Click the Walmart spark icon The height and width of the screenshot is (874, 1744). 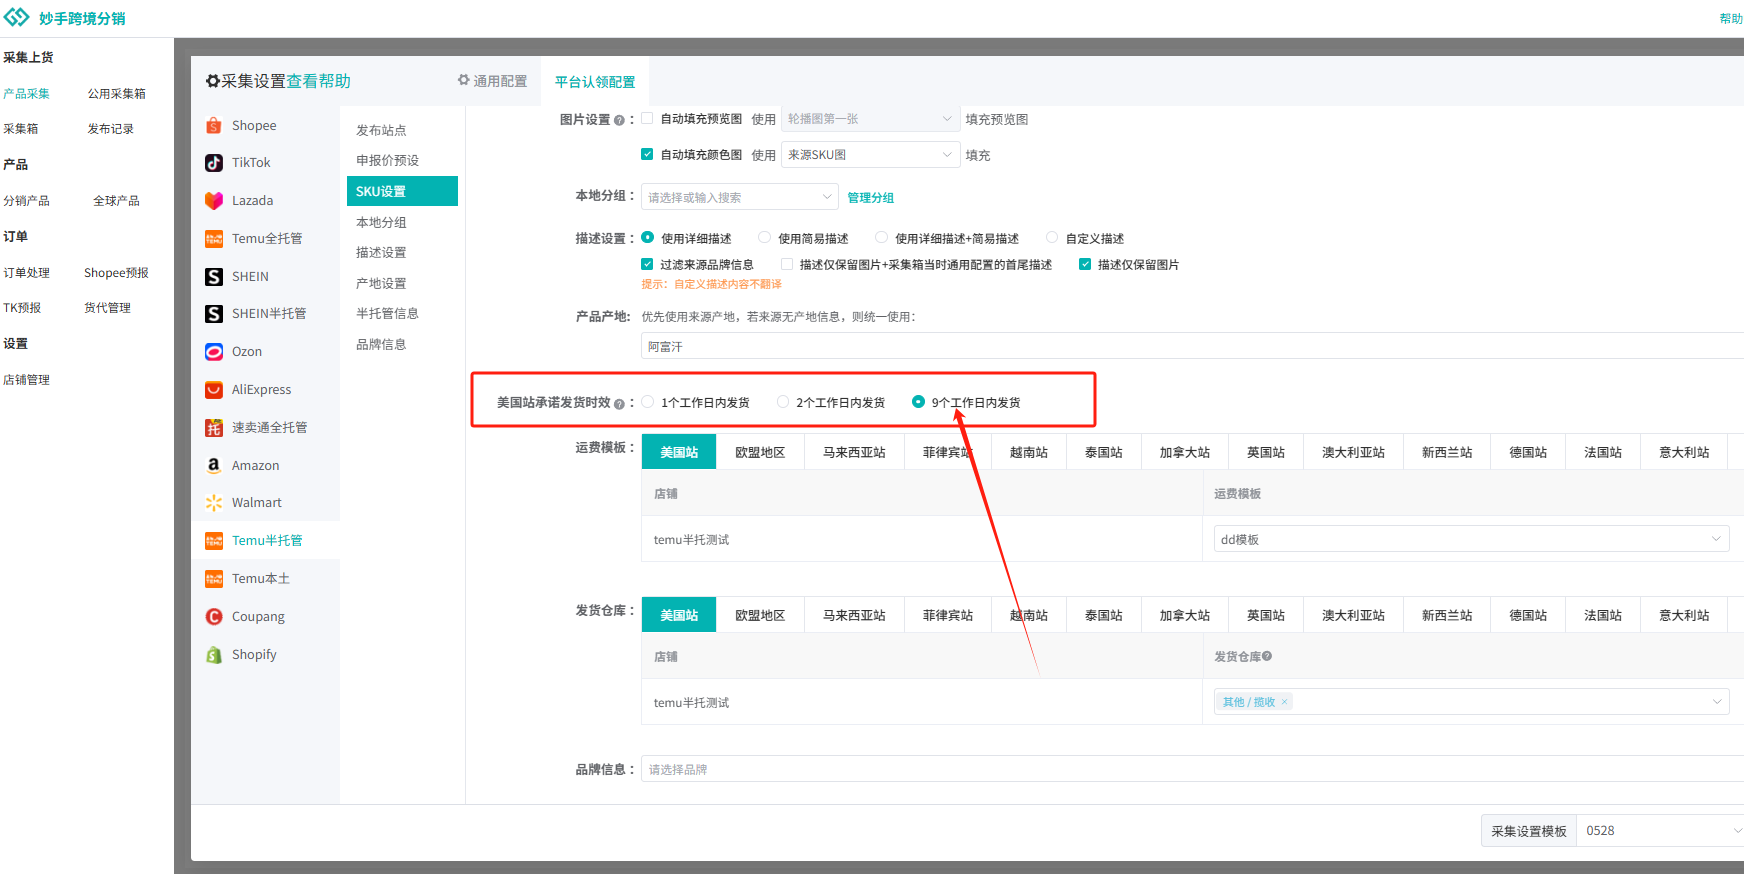point(214,502)
